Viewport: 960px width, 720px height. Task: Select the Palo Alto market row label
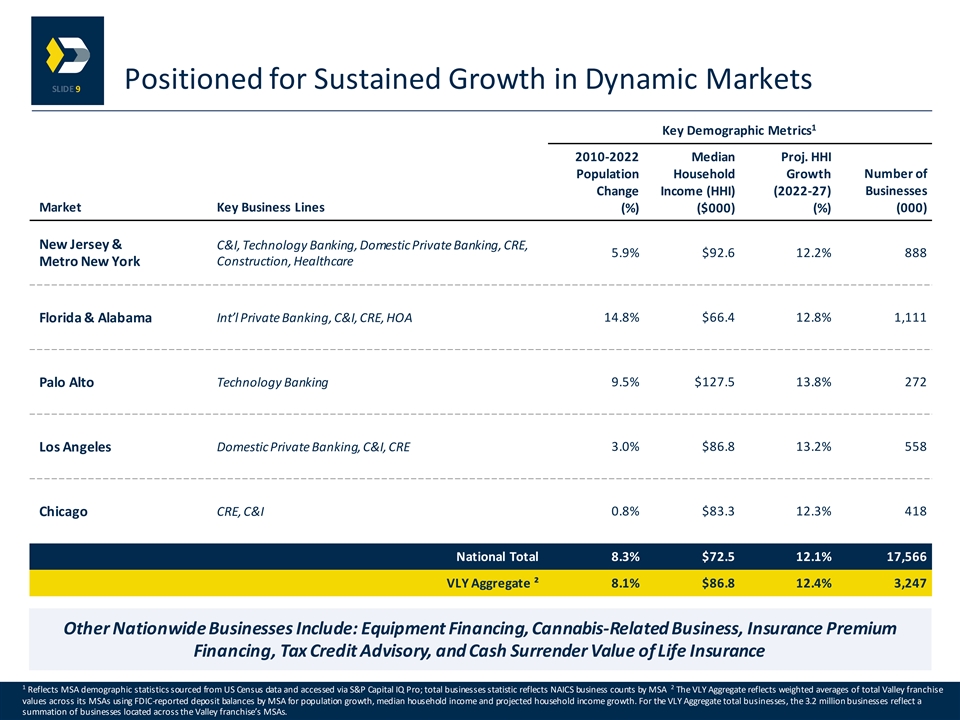(67, 382)
